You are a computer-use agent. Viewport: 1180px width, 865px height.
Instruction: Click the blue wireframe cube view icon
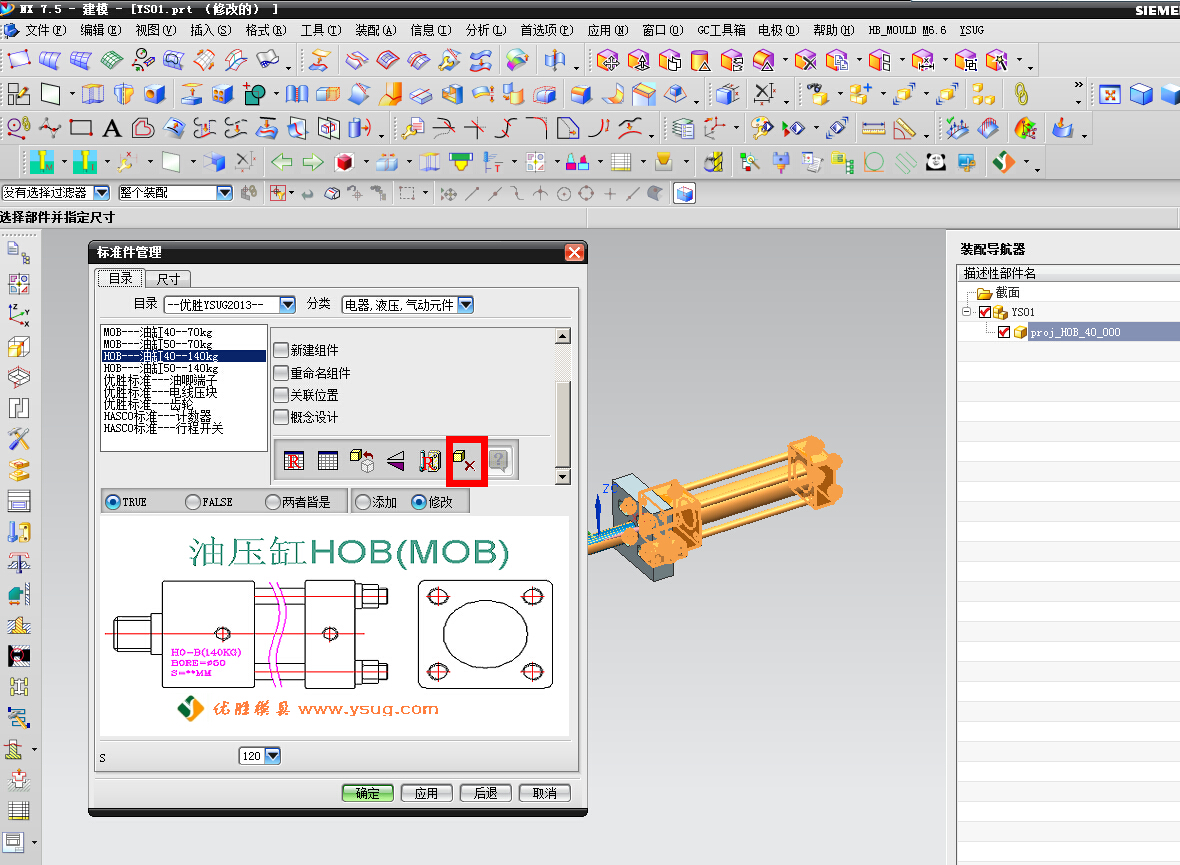click(x=1141, y=94)
